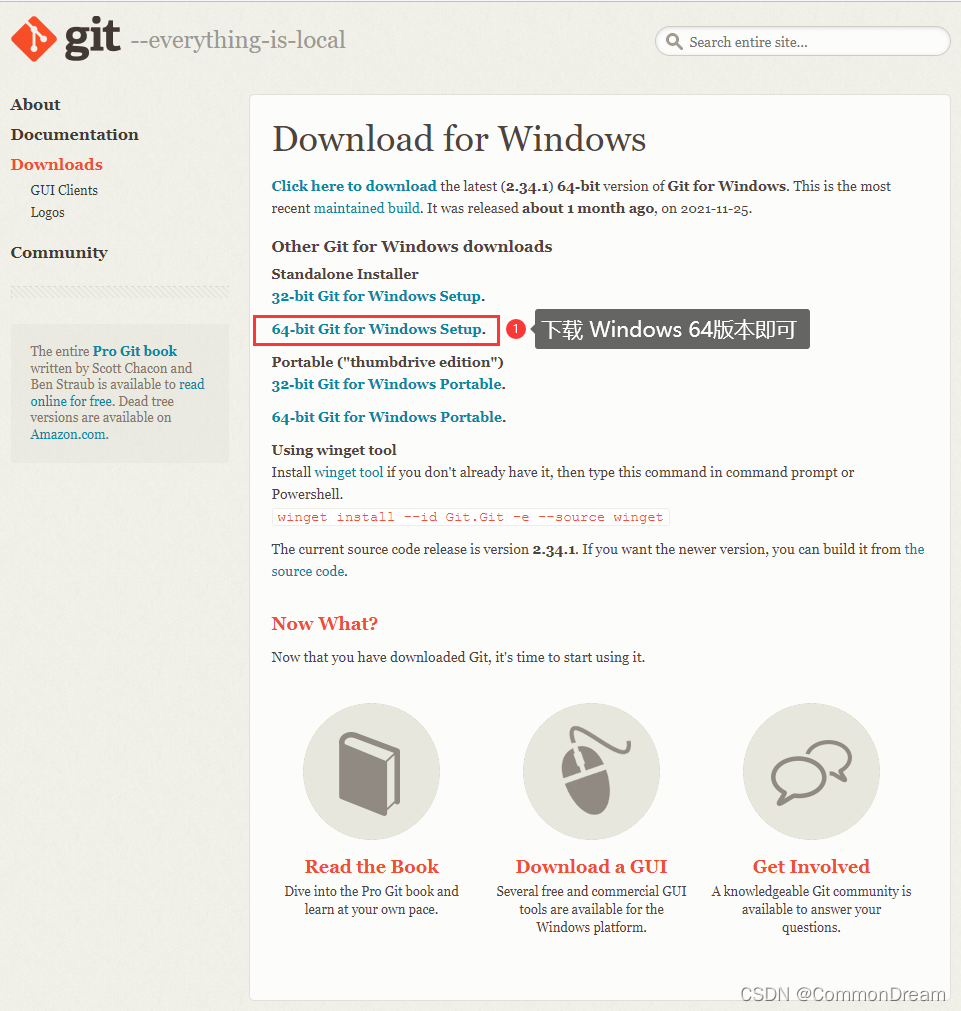
Task: Open the Pro Git book link
Action: (x=135, y=351)
